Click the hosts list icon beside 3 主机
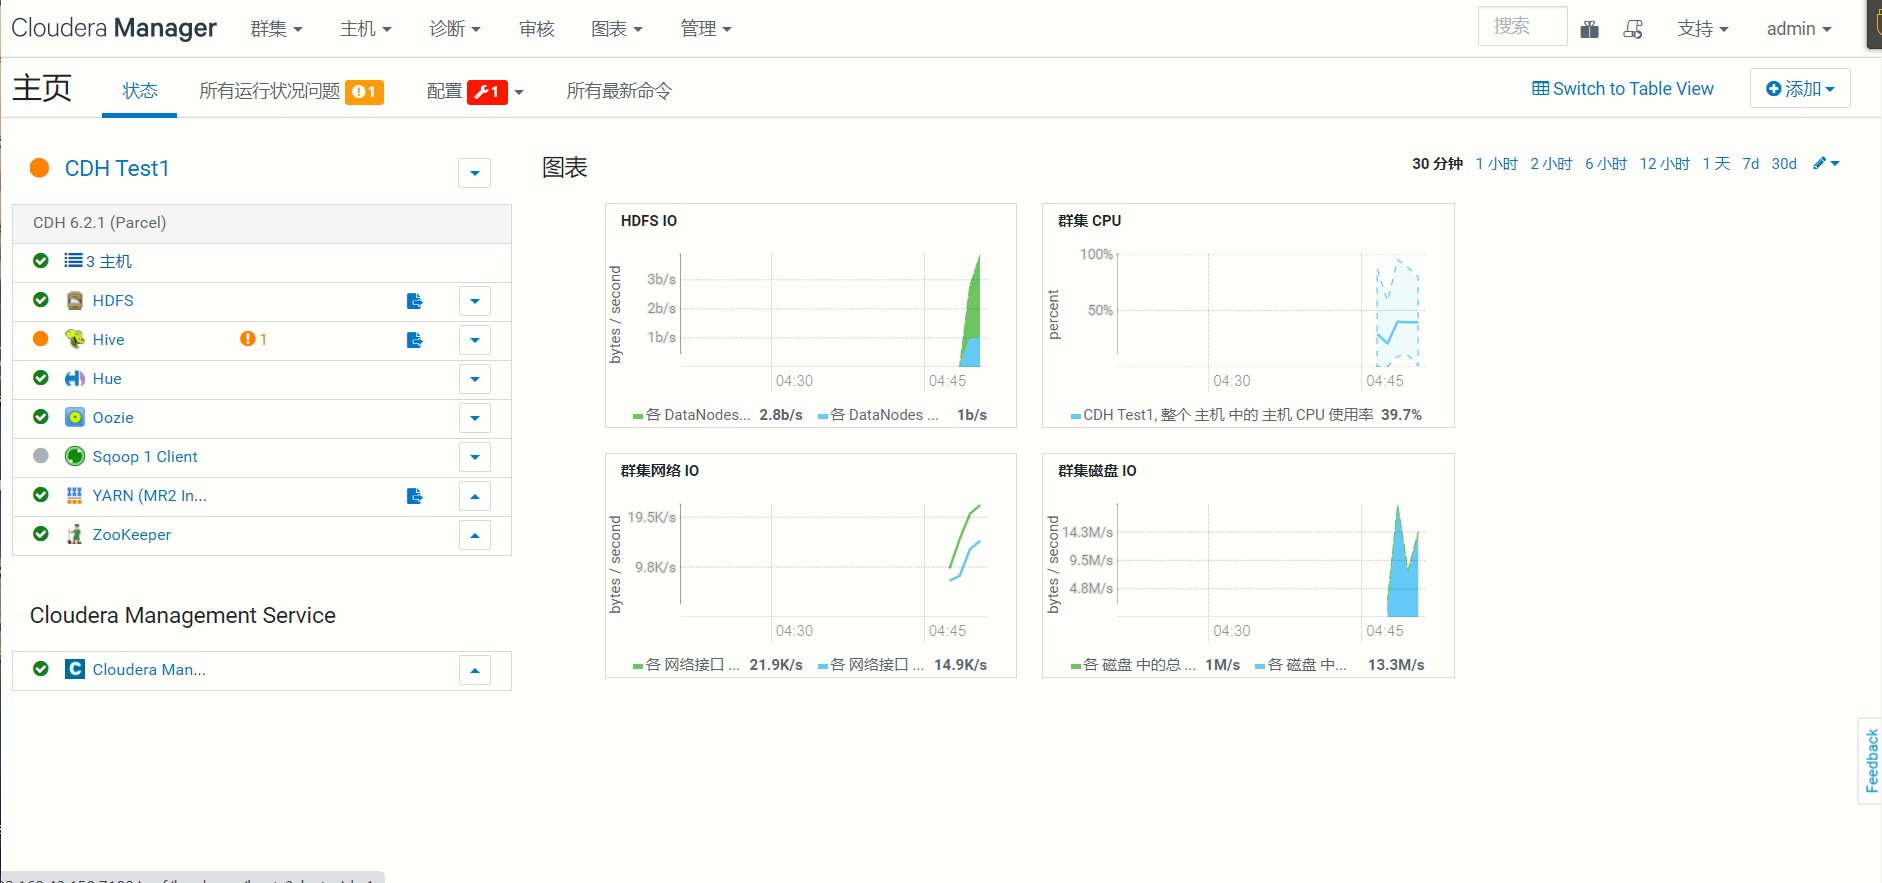This screenshot has height=883, width=1882. [74, 261]
